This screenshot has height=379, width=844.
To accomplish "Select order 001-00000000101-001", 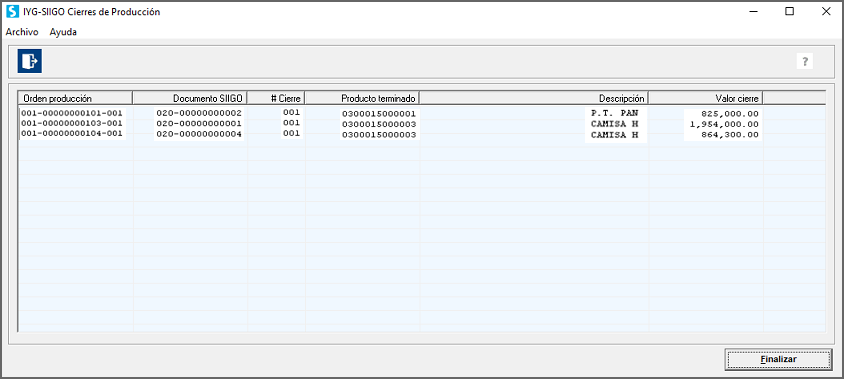I will click(72, 114).
